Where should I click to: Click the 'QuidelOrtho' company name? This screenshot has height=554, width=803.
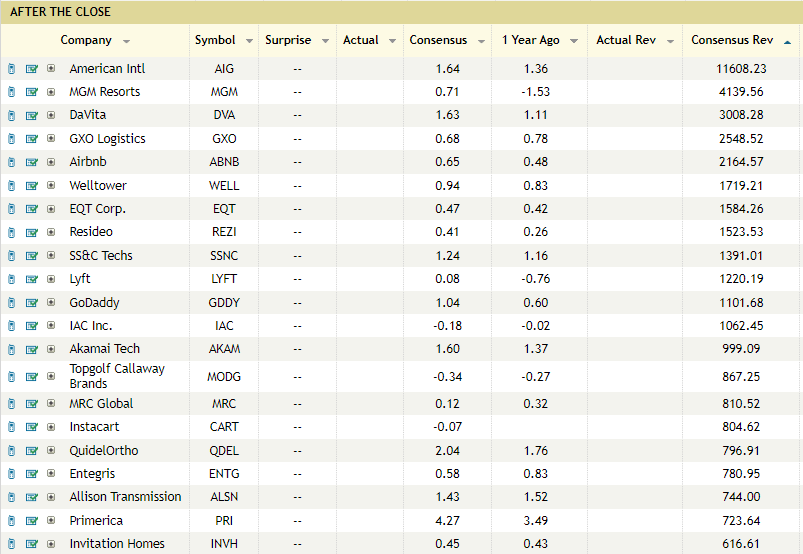pos(104,451)
